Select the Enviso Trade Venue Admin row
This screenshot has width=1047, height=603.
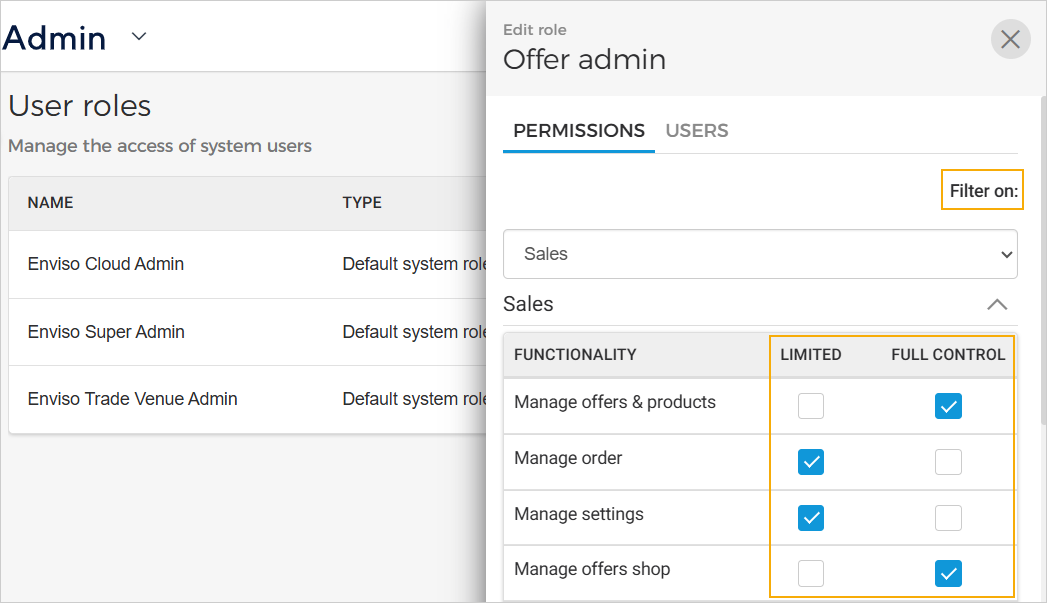tap(132, 399)
